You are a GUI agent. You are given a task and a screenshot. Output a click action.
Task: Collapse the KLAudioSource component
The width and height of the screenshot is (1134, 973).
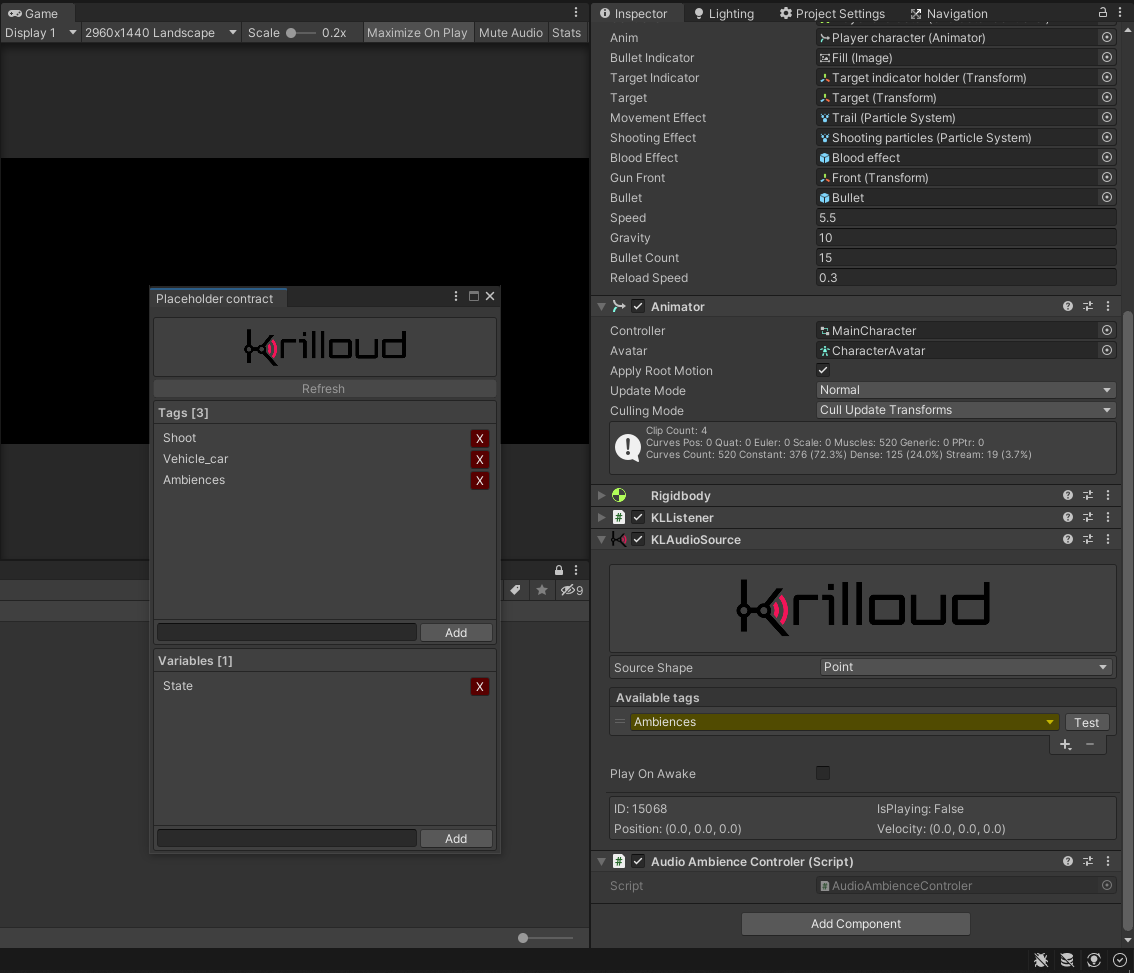(x=601, y=539)
